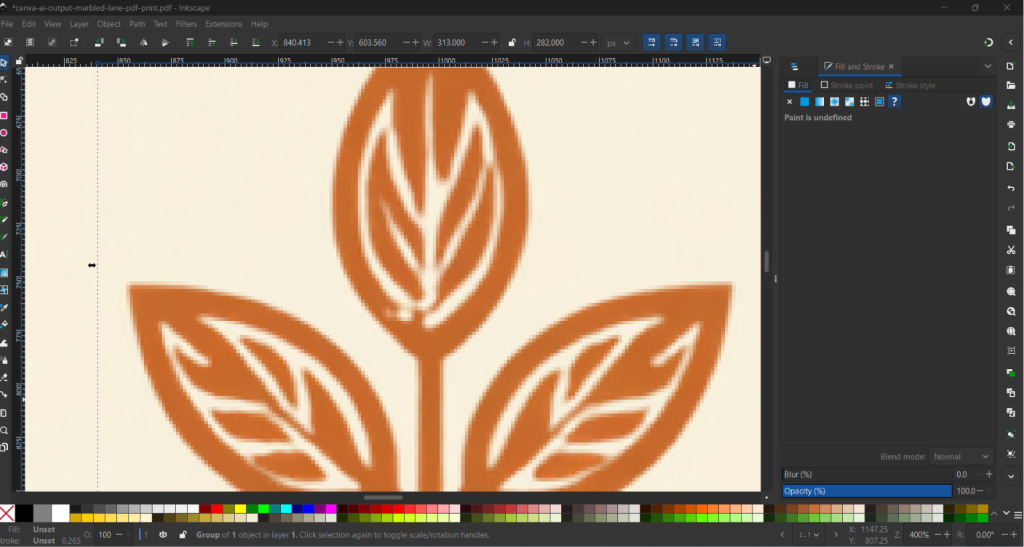This screenshot has height=547, width=1024.
Task: Set fill to linear gradient
Action: tap(820, 102)
